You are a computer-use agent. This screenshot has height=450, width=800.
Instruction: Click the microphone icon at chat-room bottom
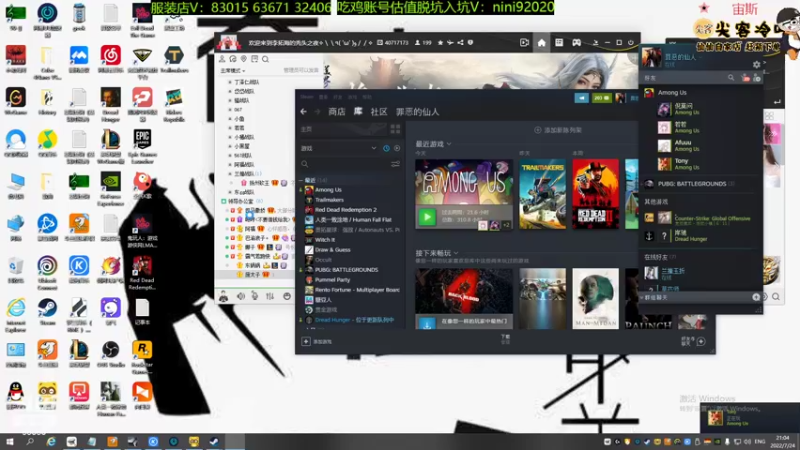(x=255, y=296)
